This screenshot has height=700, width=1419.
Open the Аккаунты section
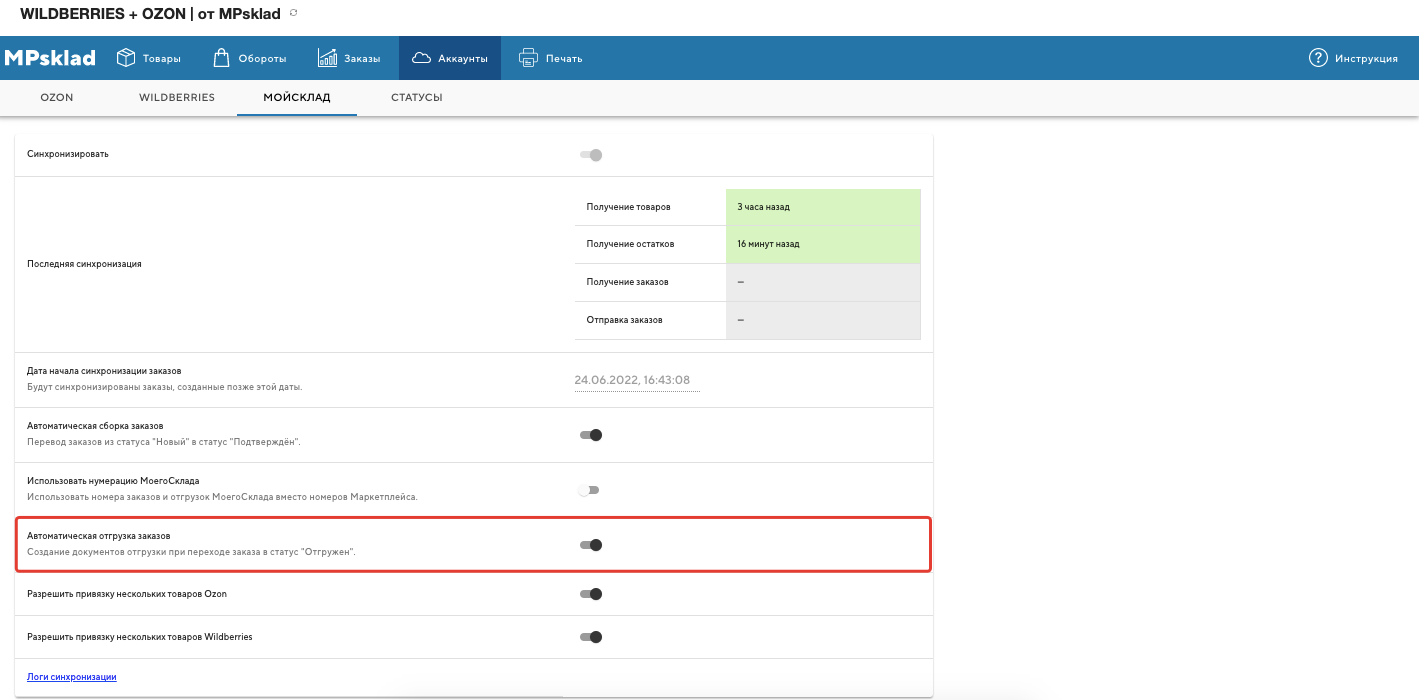click(x=450, y=58)
